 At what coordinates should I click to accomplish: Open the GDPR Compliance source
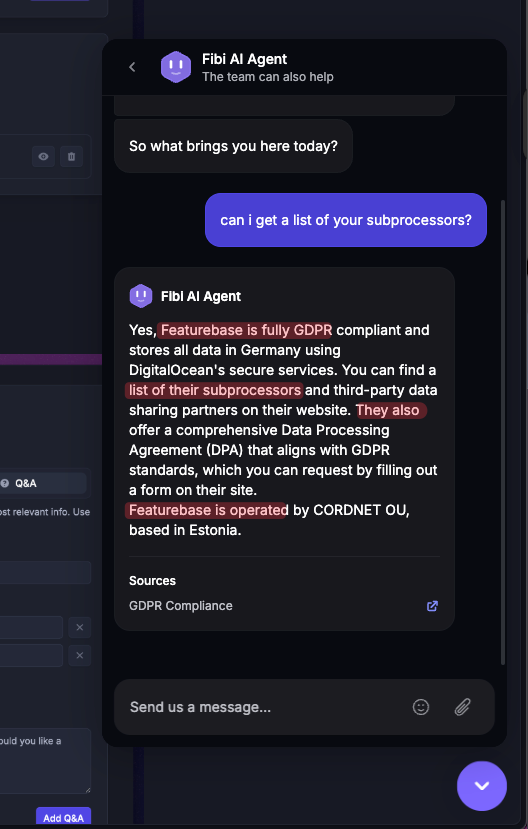point(181,606)
